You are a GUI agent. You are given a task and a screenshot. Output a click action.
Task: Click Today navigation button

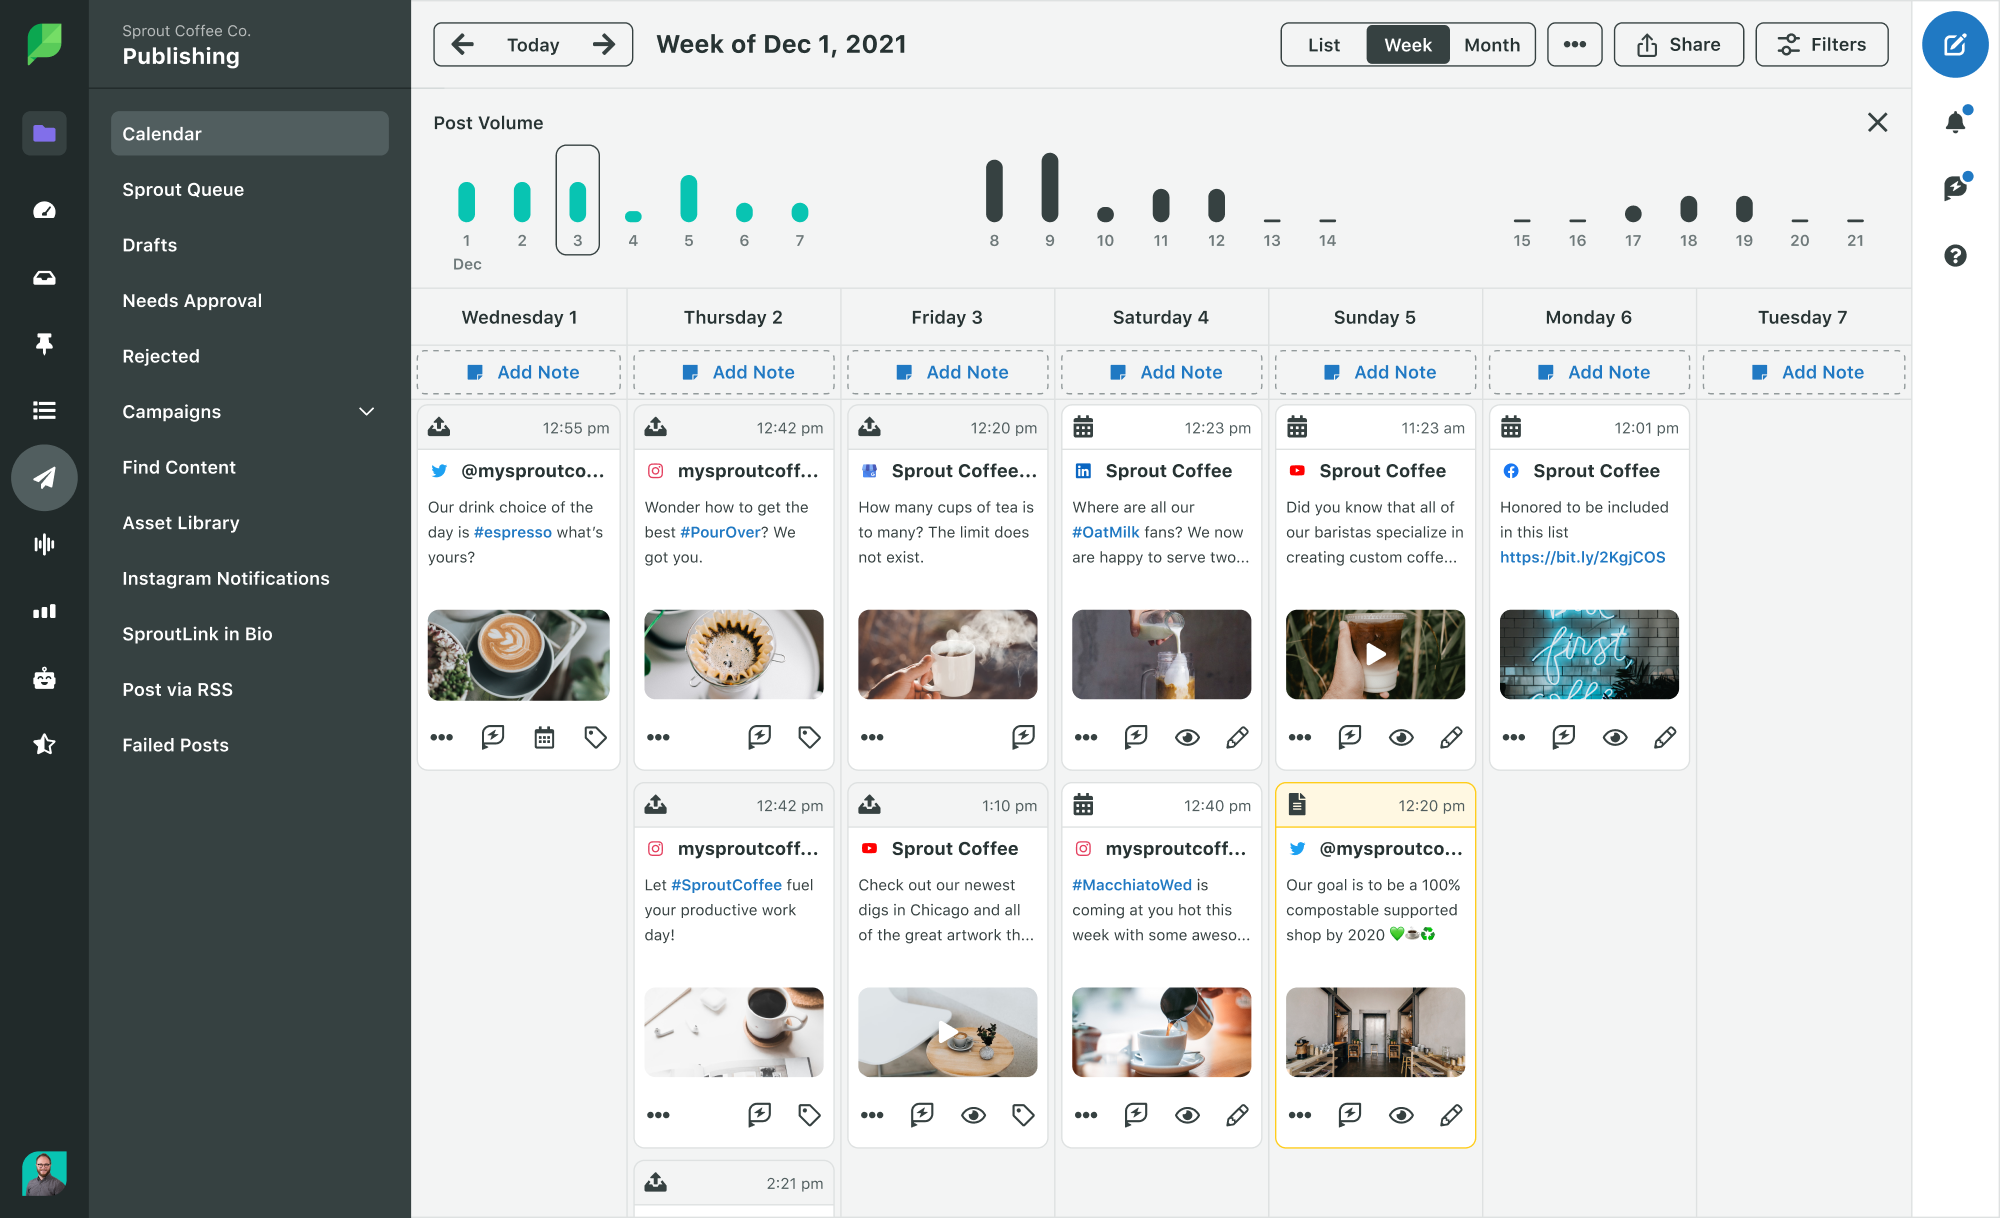pyautogui.click(x=530, y=43)
